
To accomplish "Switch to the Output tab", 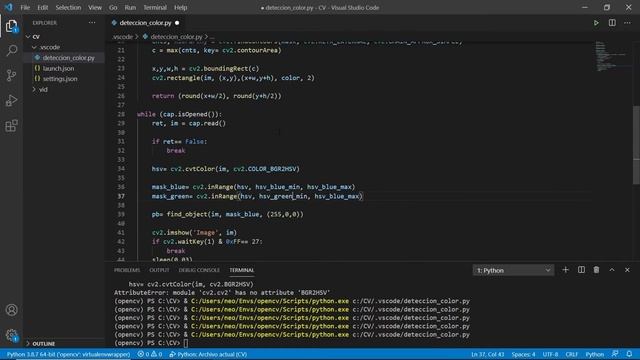I will click(x=159, y=270).
